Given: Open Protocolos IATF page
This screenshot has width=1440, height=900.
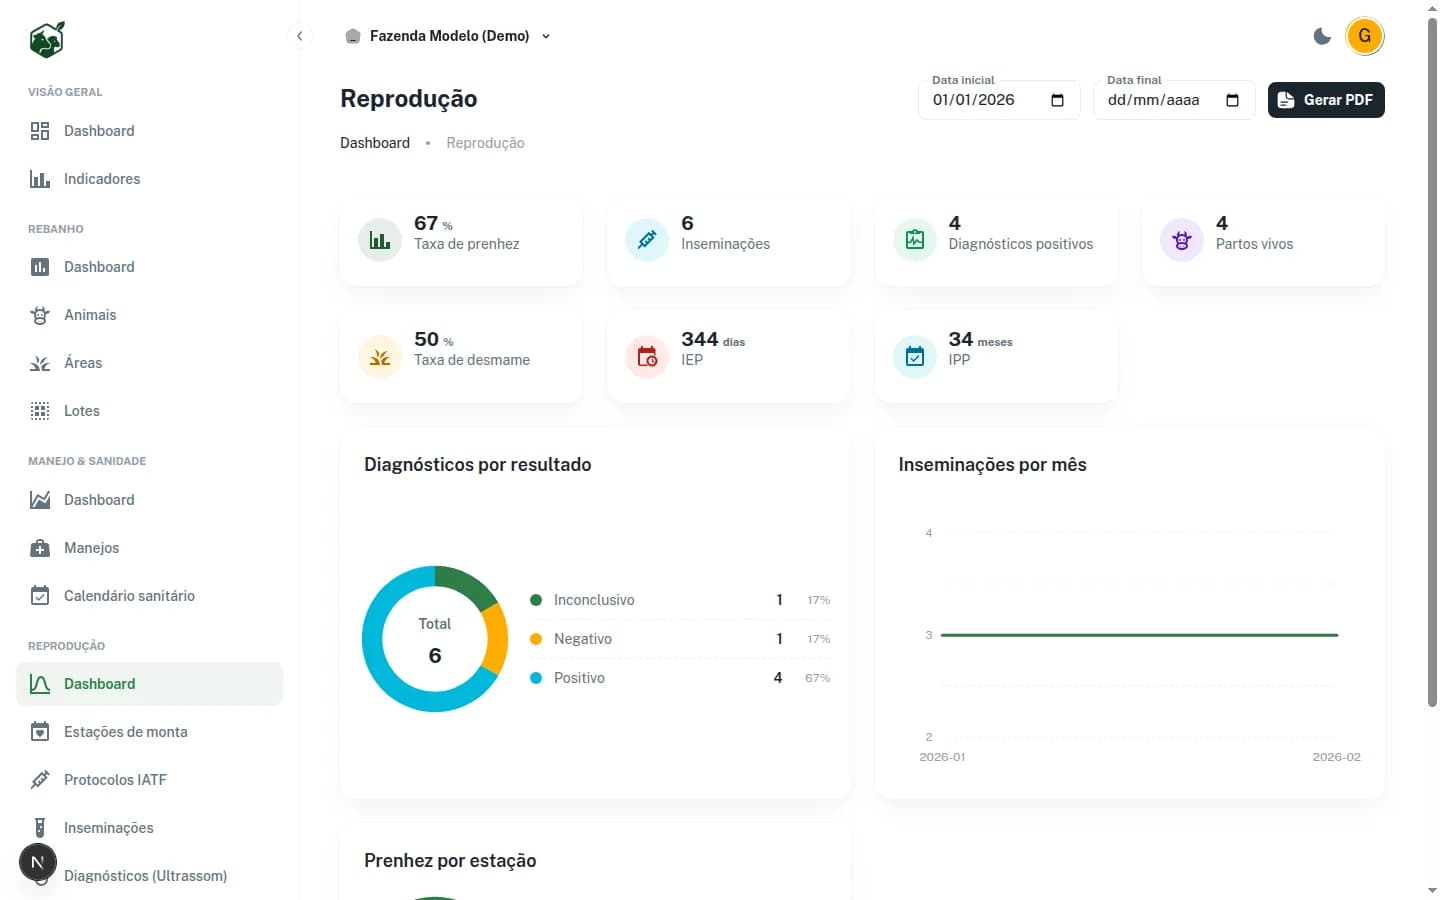Looking at the screenshot, I should pos(149,780).
